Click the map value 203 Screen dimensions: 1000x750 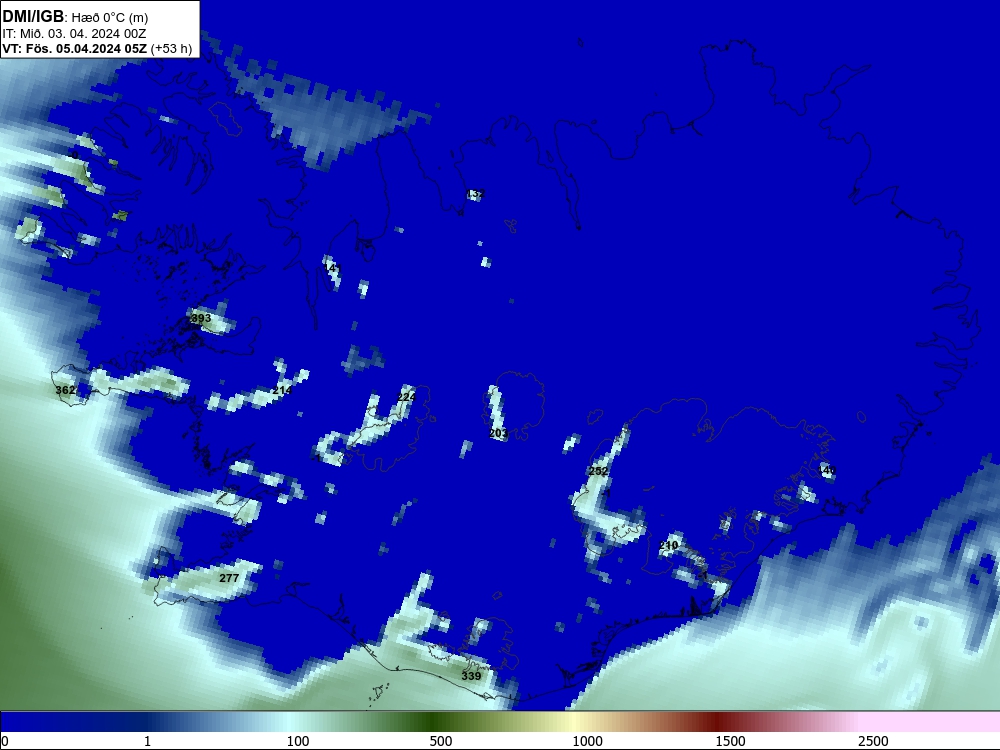click(x=498, y=434)
